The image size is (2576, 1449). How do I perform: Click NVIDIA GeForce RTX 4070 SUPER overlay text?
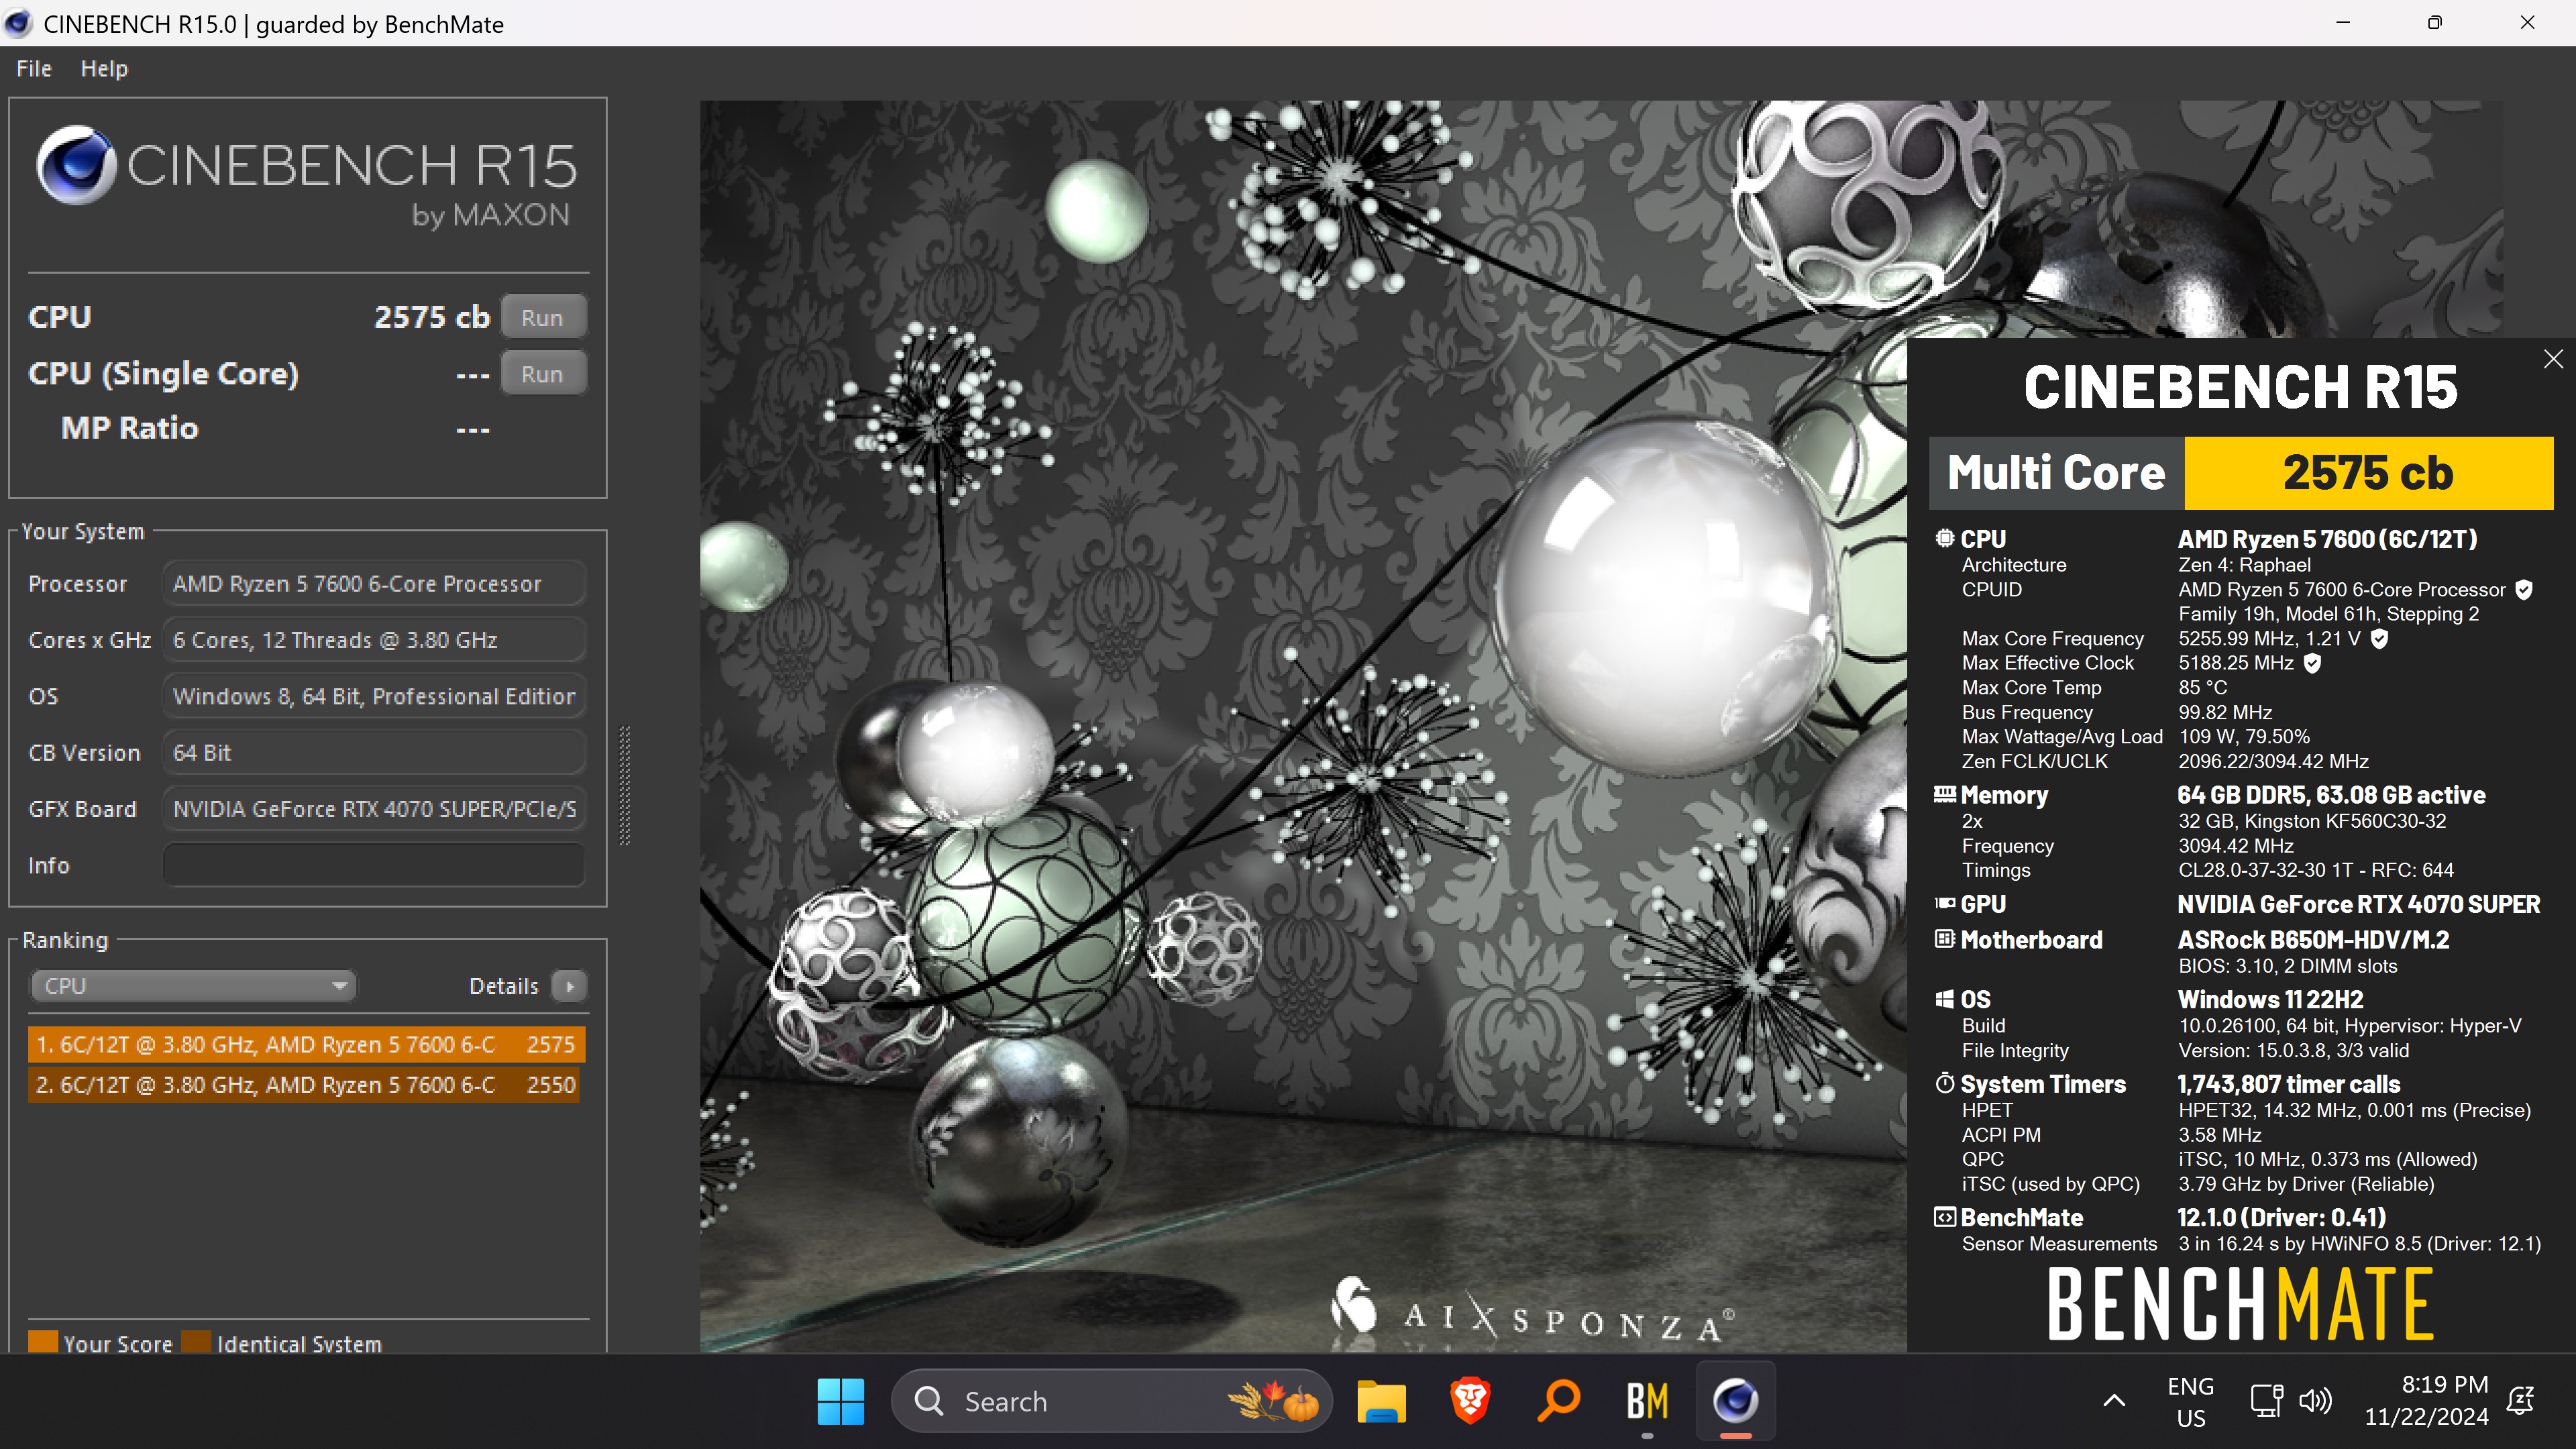click(x=2358, y=905)
